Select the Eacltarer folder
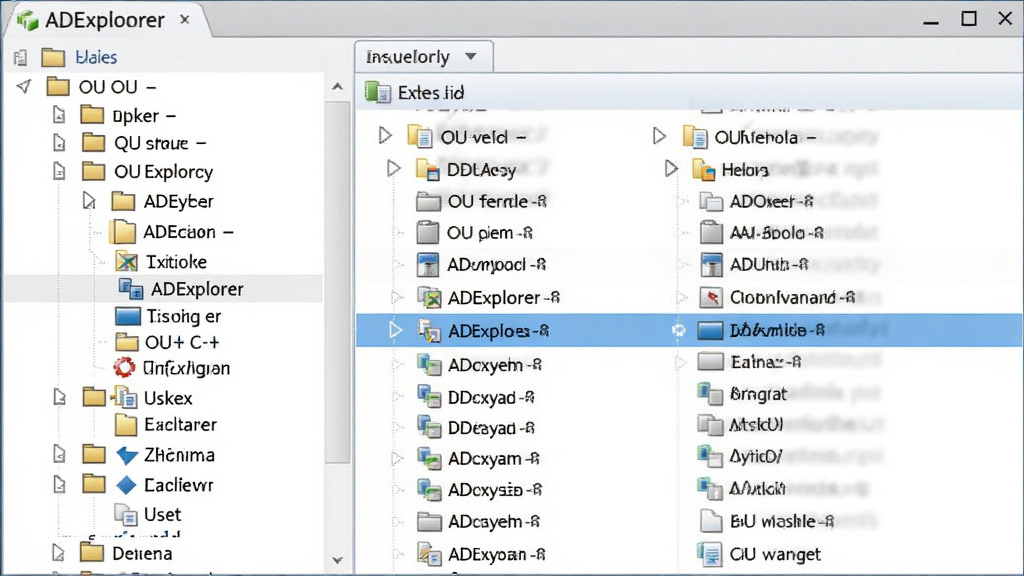This screenshot has width=1024, height=576. pos(166,424)
